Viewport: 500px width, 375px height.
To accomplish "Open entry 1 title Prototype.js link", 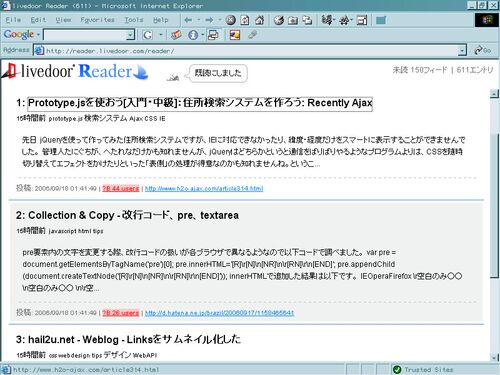I will [200, 103].
